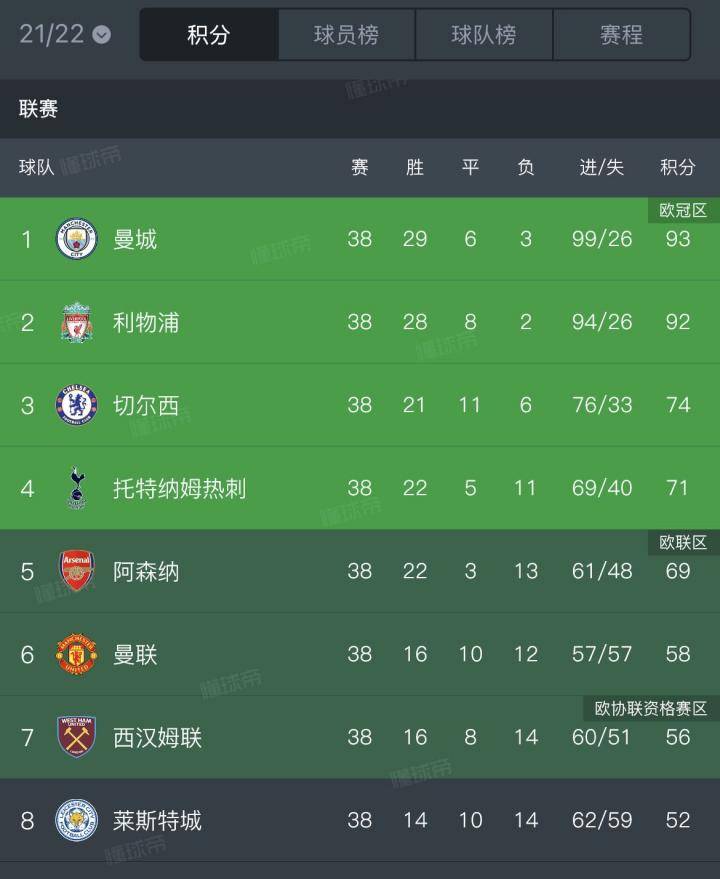Click the Tottenham Hotspur crest

pyautogui.click(x=77, y=488)
